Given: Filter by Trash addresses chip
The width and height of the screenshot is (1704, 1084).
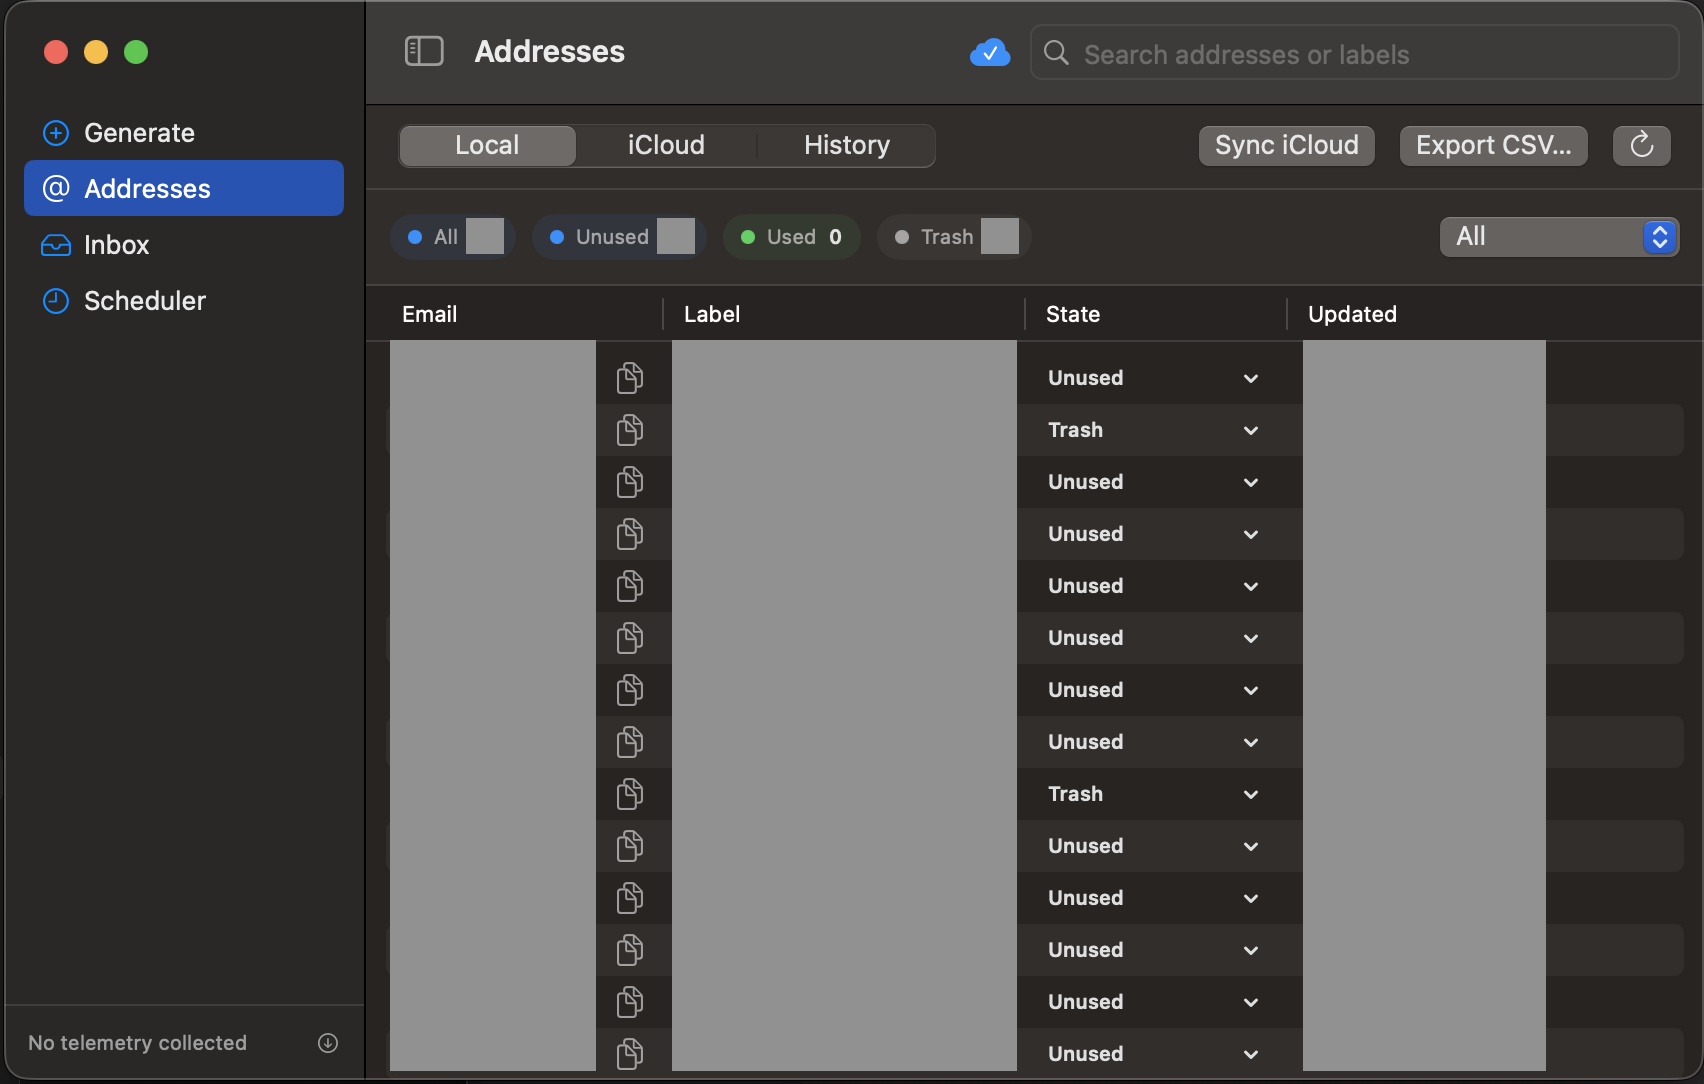Looking at the screenshot, I should pyautogui.click(x=954, y=237).
